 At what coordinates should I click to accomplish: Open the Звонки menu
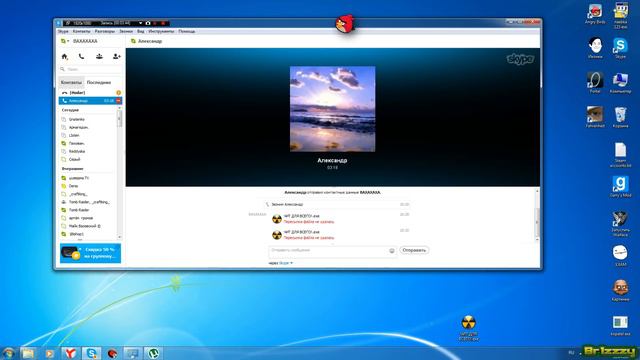coord(126,31)
